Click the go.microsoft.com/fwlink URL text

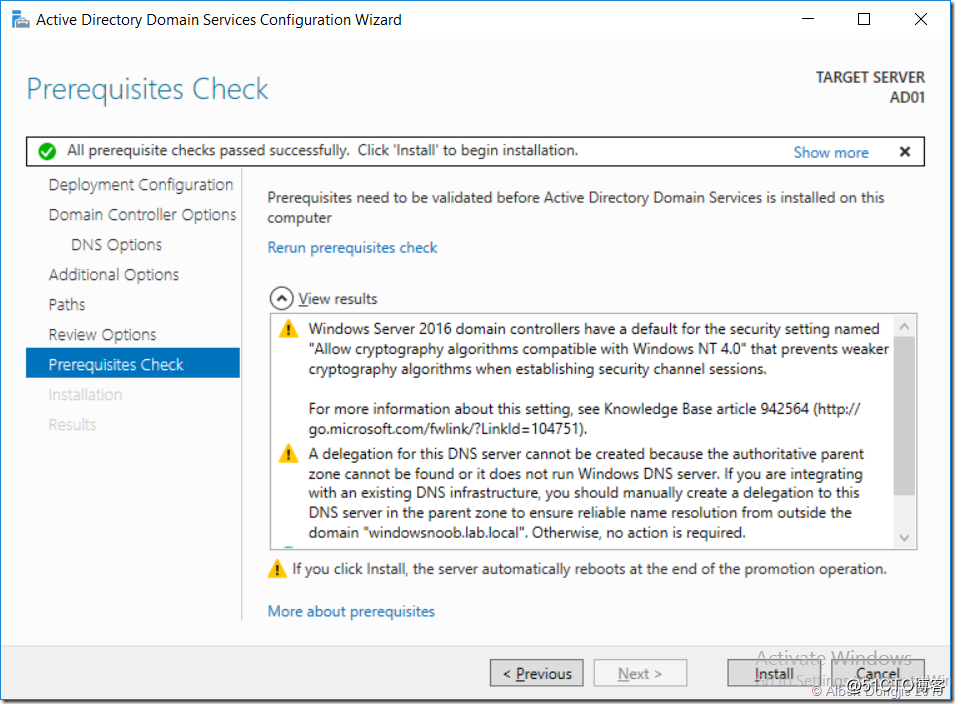click(446, 429)
